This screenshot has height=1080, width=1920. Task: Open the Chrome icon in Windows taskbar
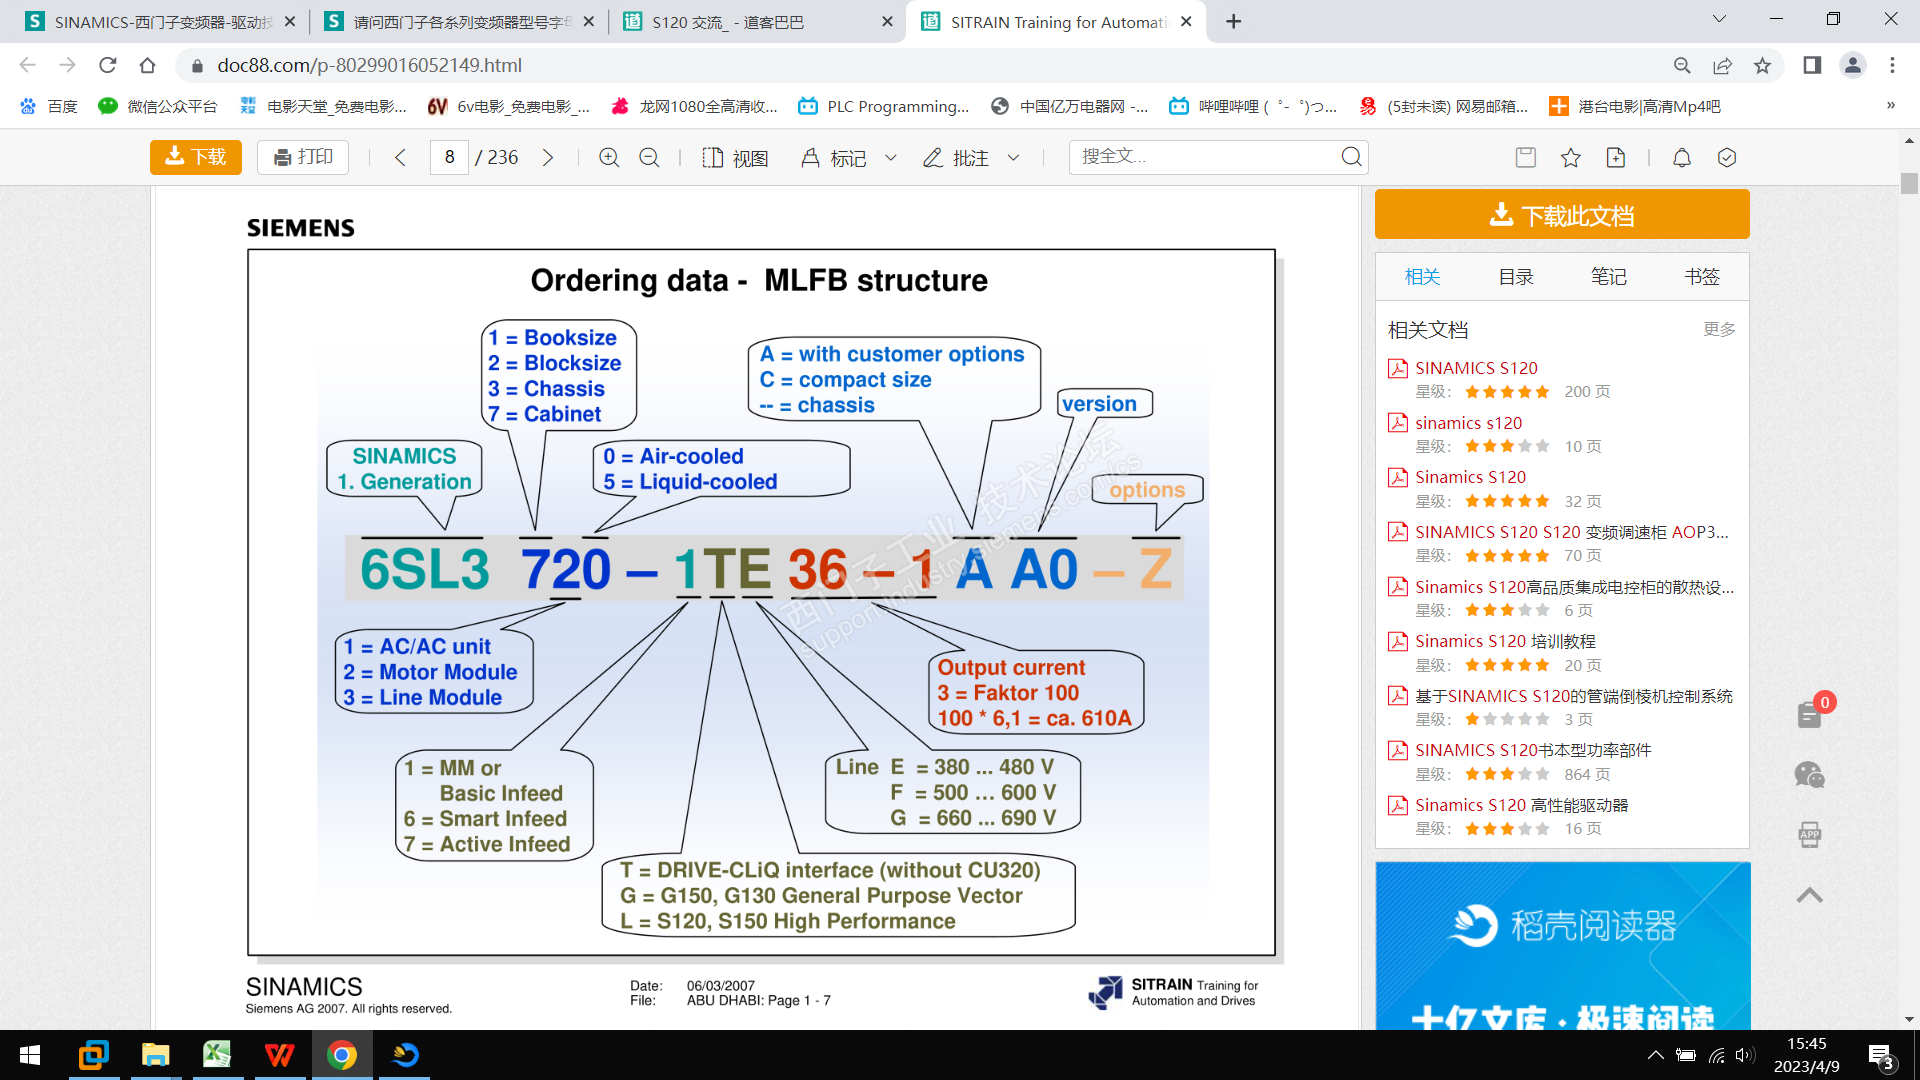341,1055
